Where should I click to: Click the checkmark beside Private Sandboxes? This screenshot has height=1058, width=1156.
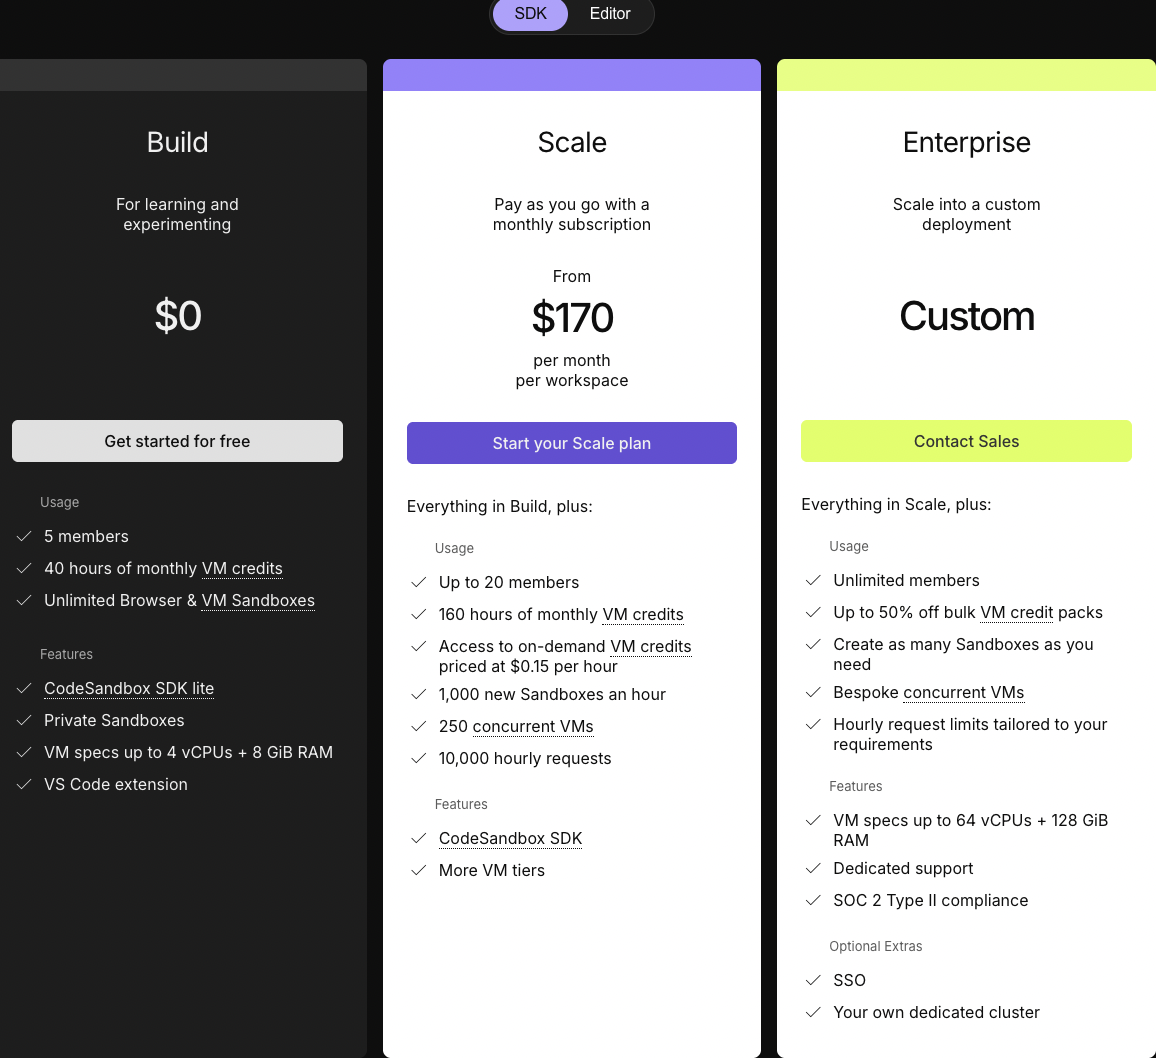click(24, 720)
